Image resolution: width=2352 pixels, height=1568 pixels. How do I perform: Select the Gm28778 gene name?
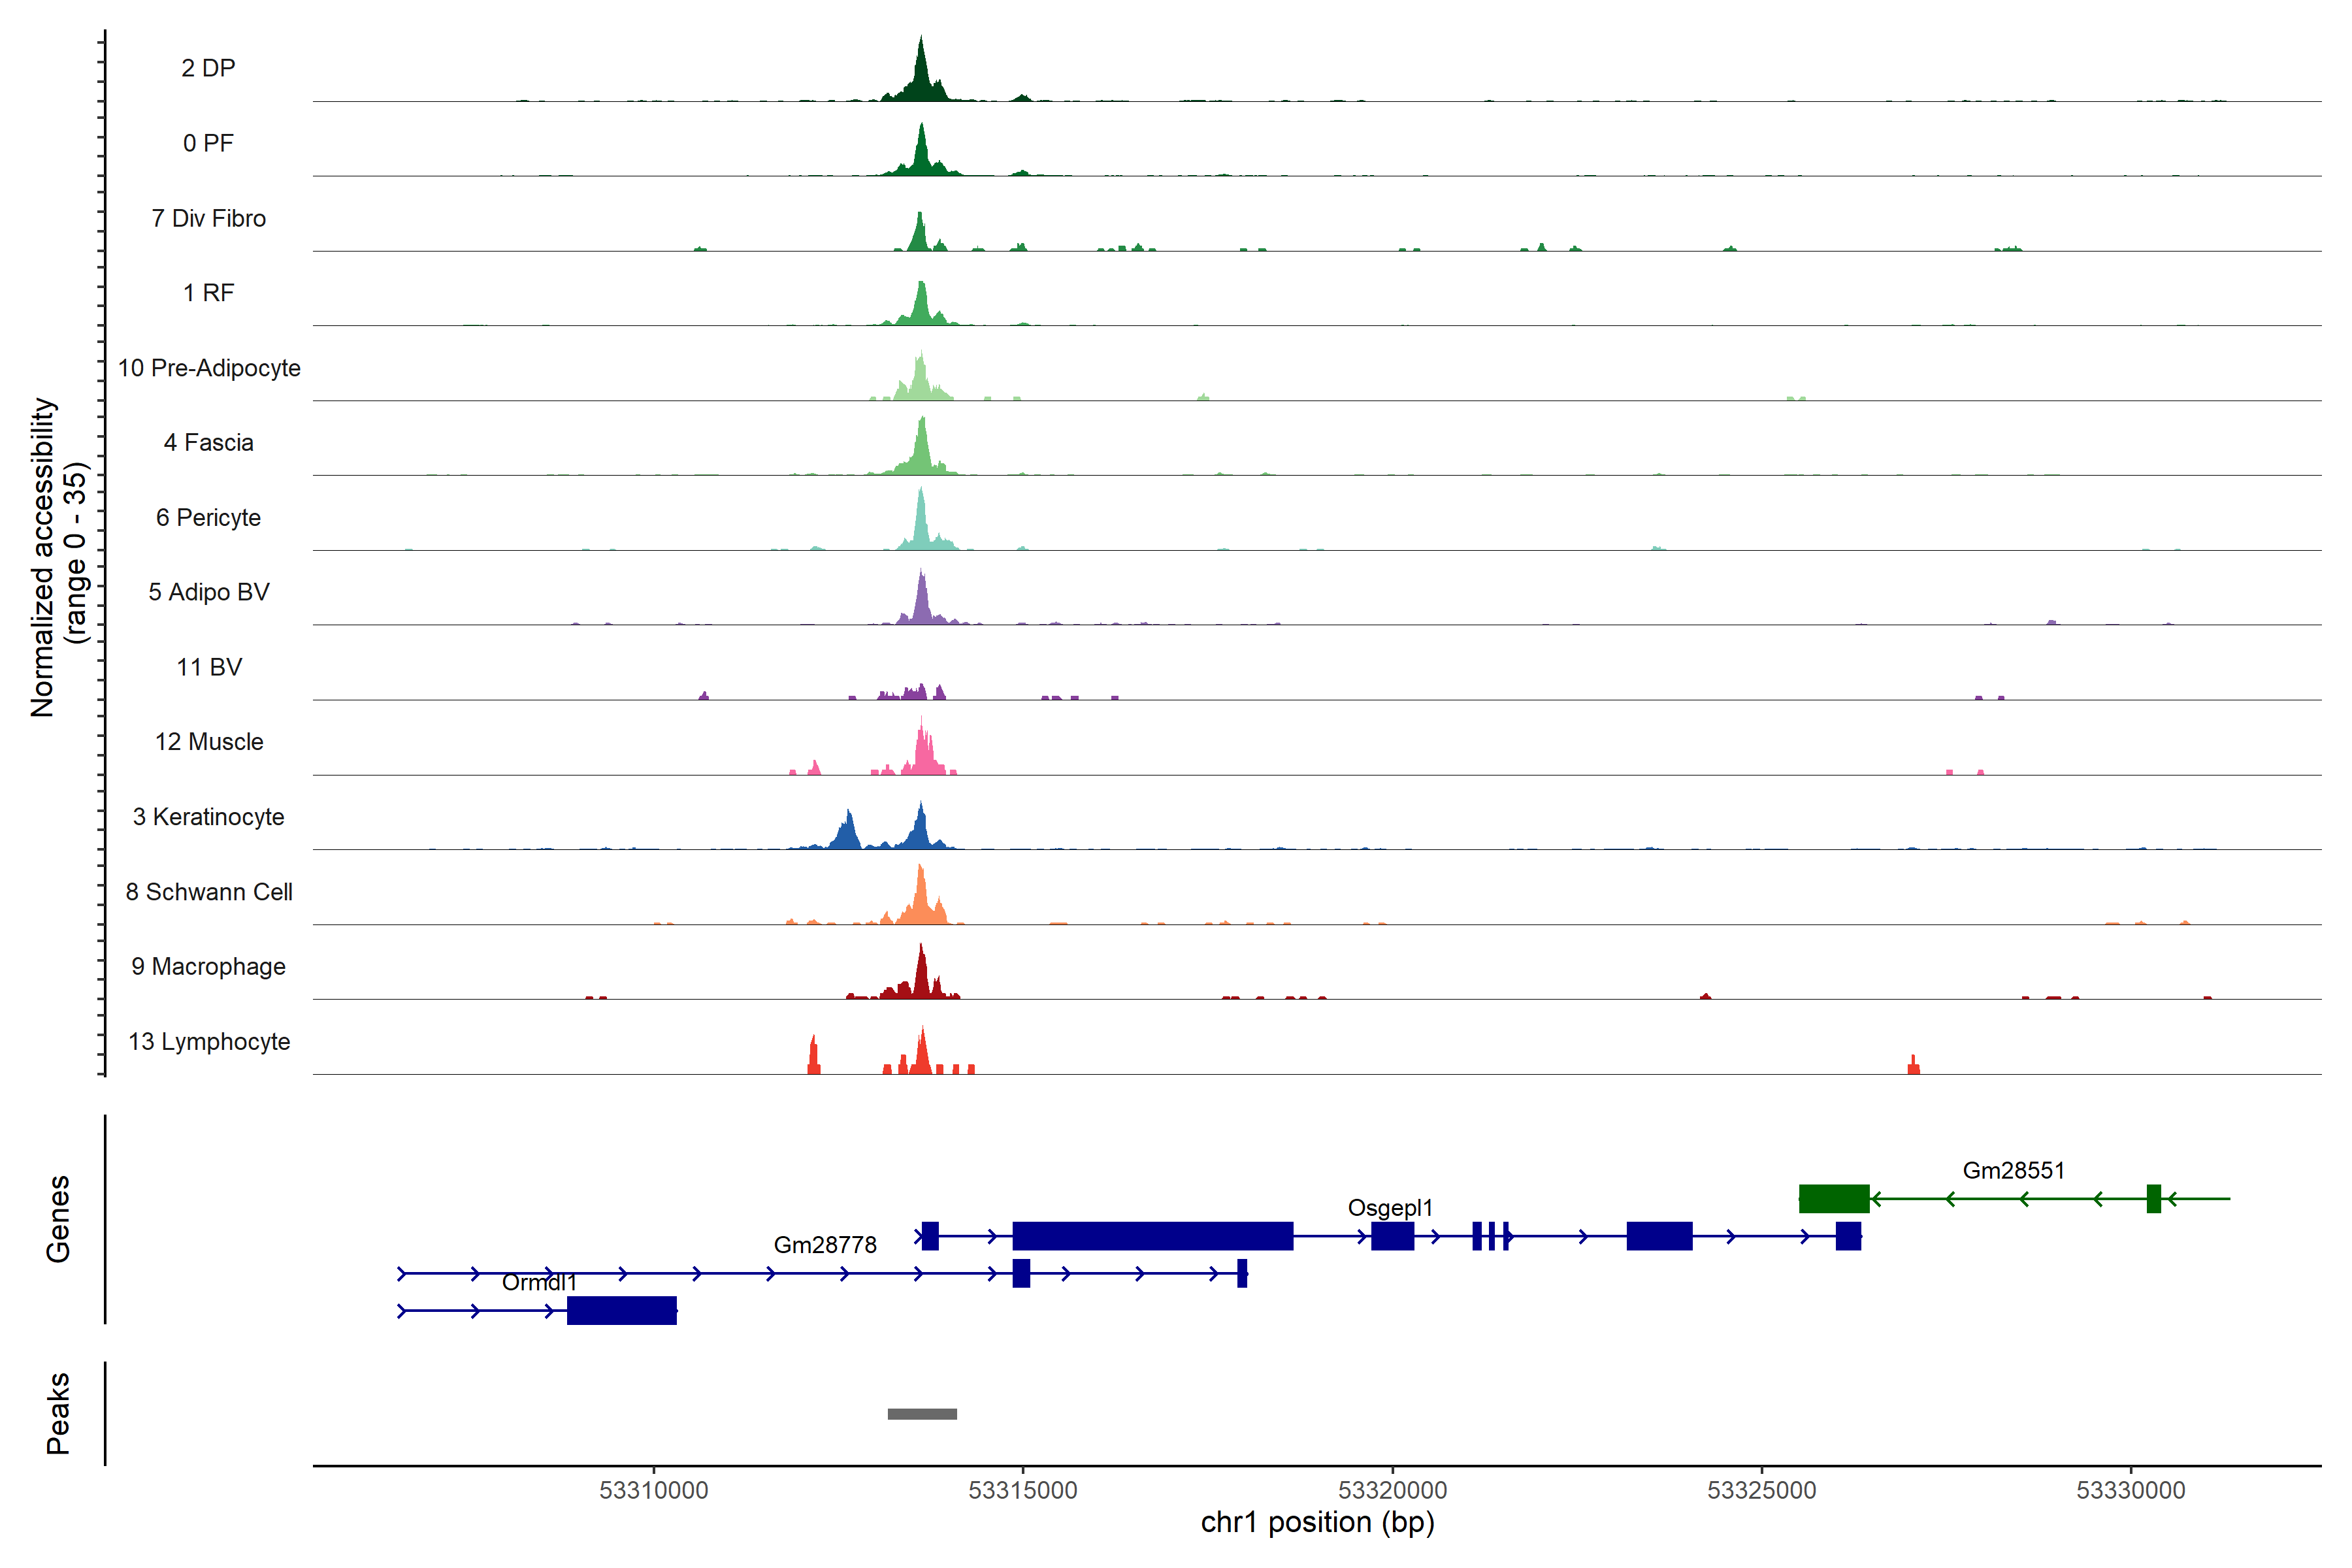pos(825,1245)
